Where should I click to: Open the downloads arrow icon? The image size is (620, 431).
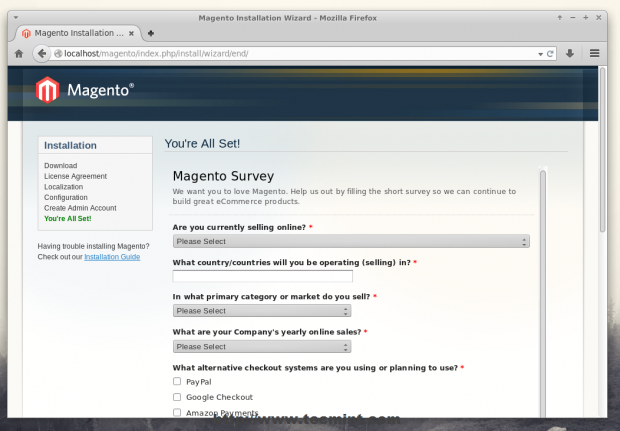(x=570, y=53)
